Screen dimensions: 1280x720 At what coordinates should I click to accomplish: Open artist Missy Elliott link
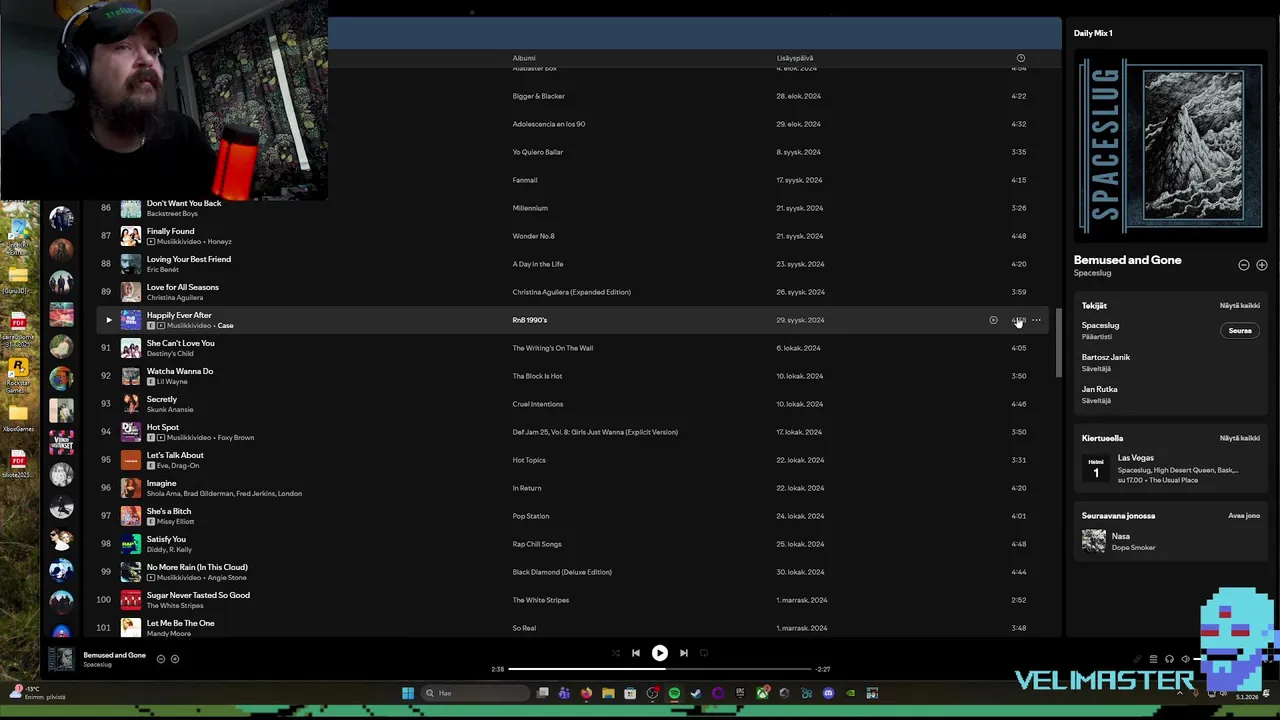175,522
